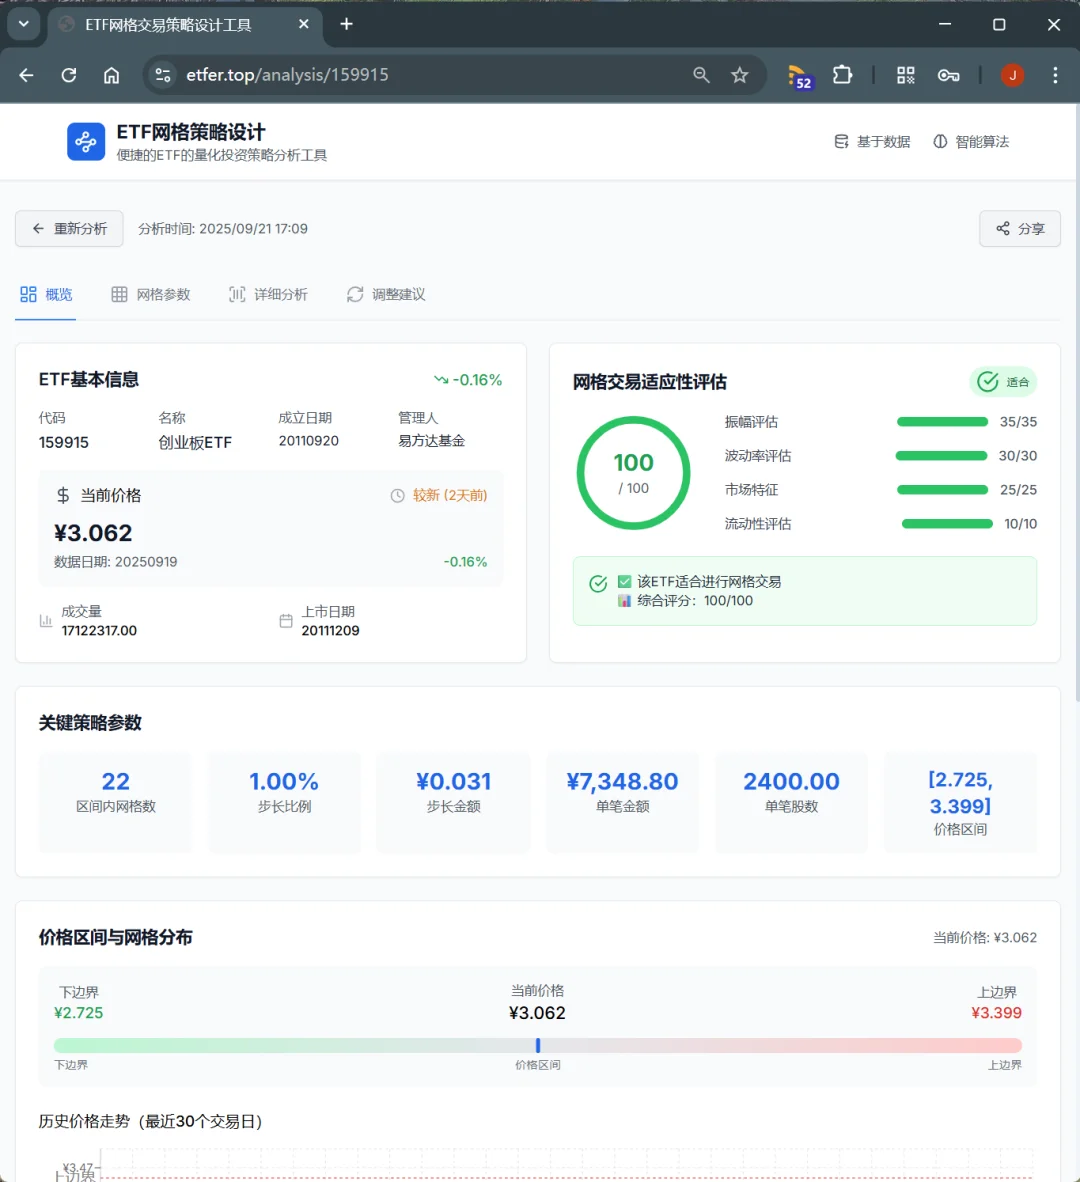1080x1182 pixels.
Task: Click the green check on the 适合 badge
Action: [989, 381]
